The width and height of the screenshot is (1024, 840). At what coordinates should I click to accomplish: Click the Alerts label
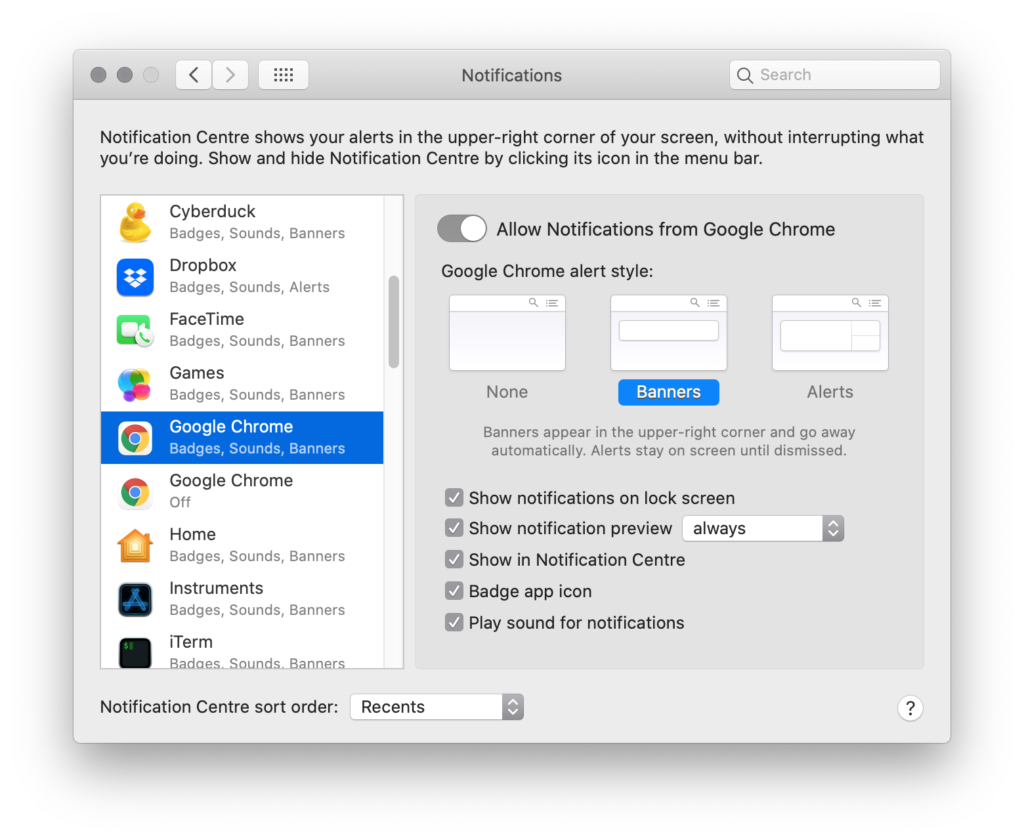830,392
